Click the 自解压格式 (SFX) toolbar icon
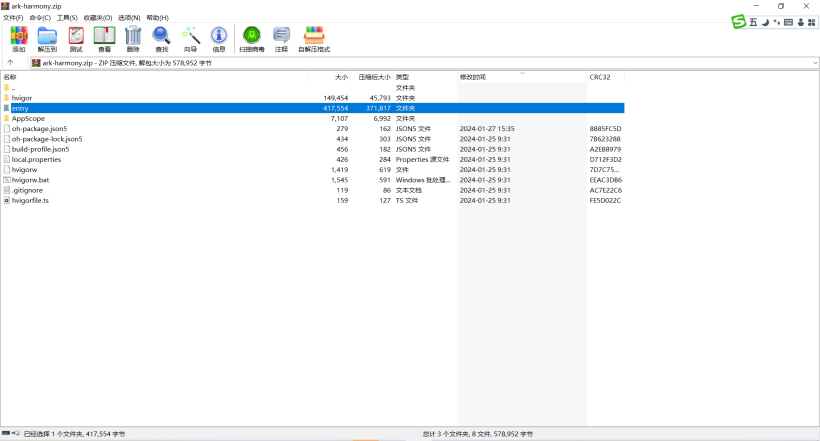The height and width of the screenshot is (441, 820). [x=313, y=38]
